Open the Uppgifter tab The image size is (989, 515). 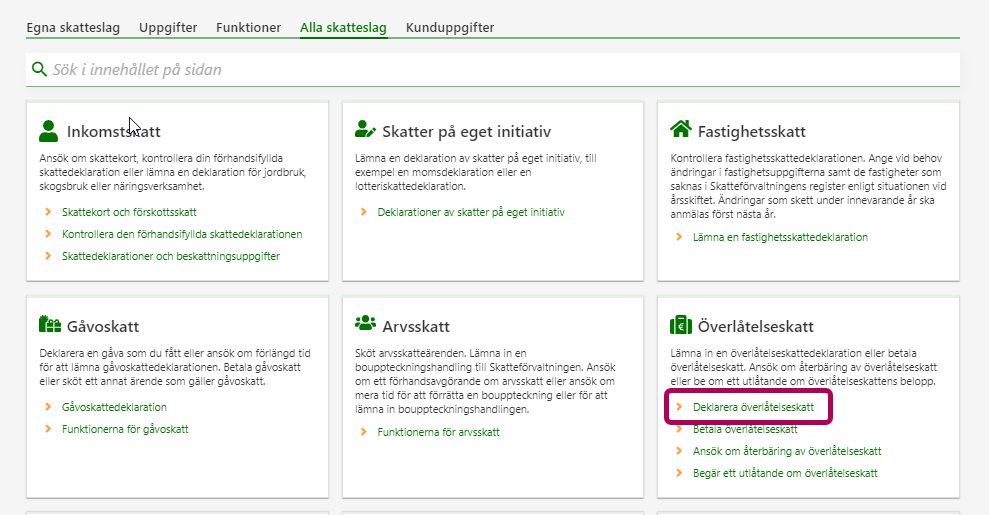(x=168, y=28)
